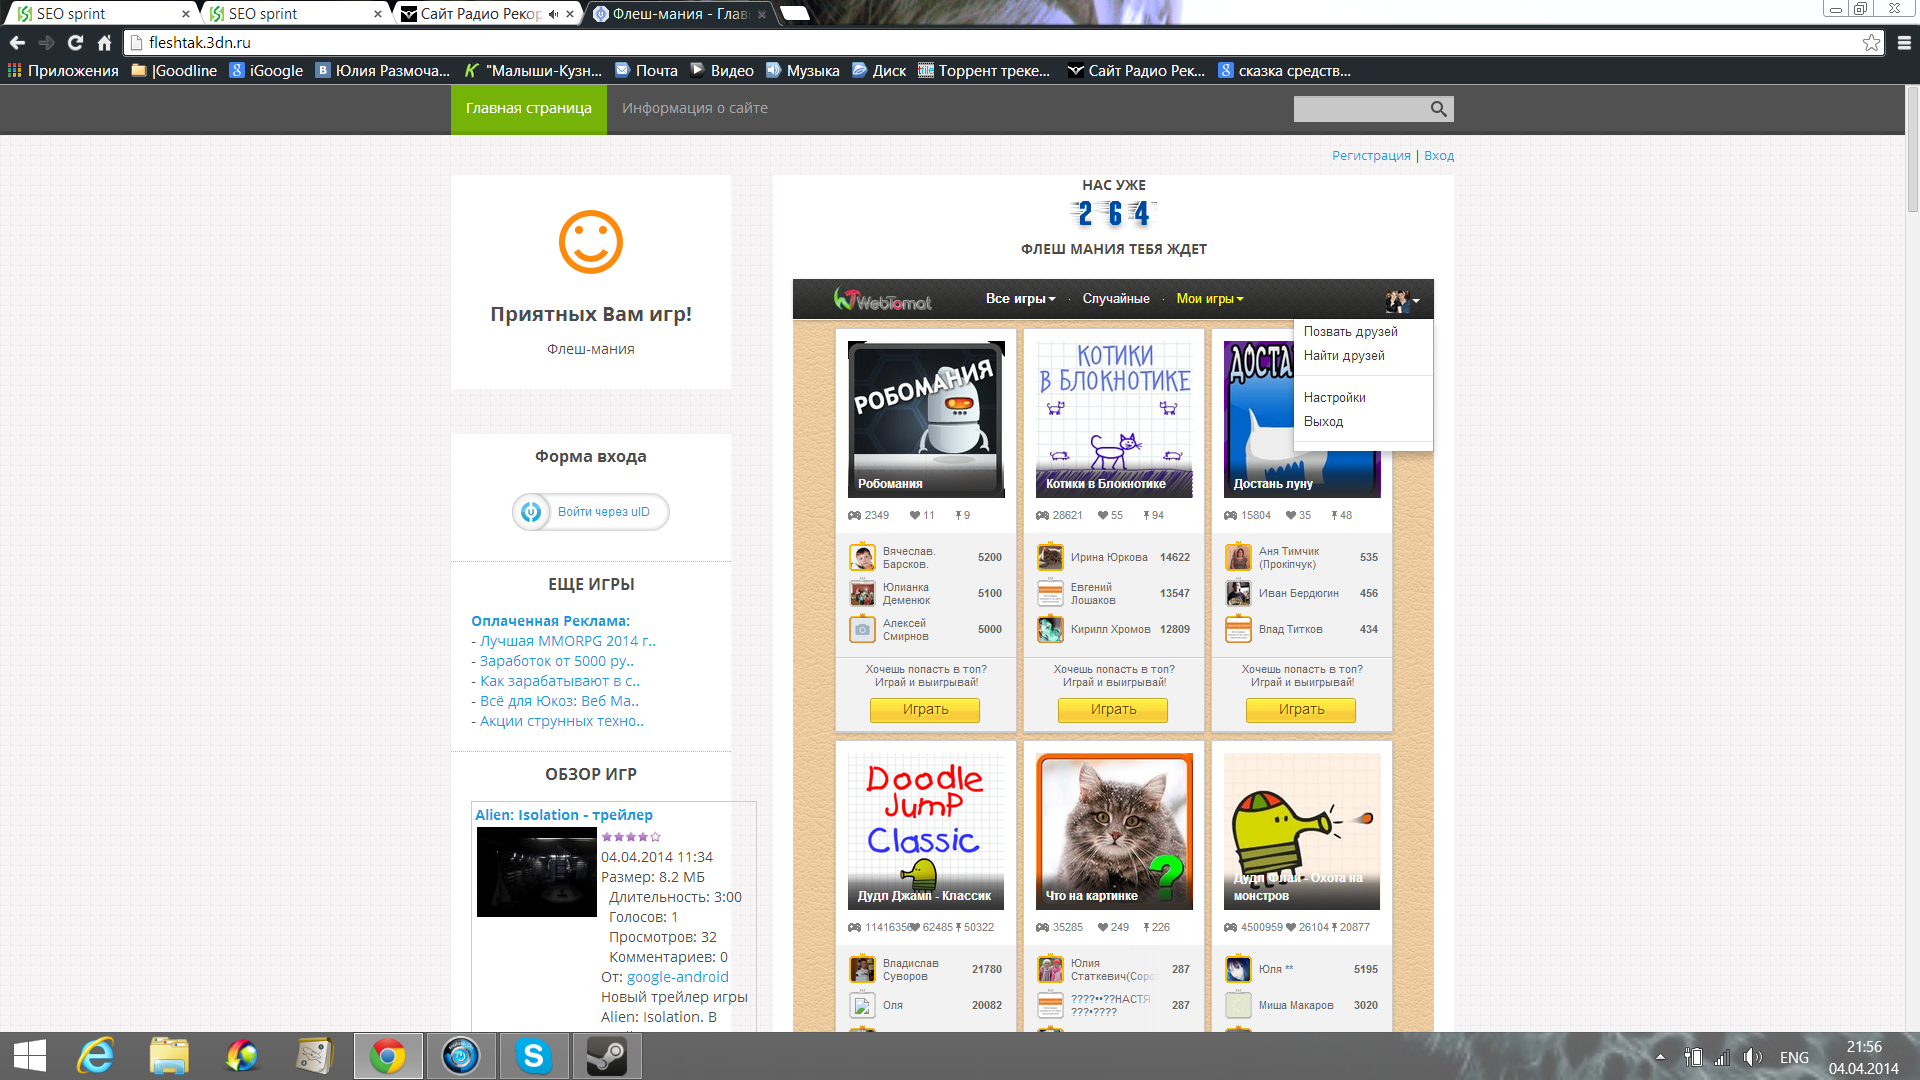Click the ENG language indicator

coord(1794,1057)
